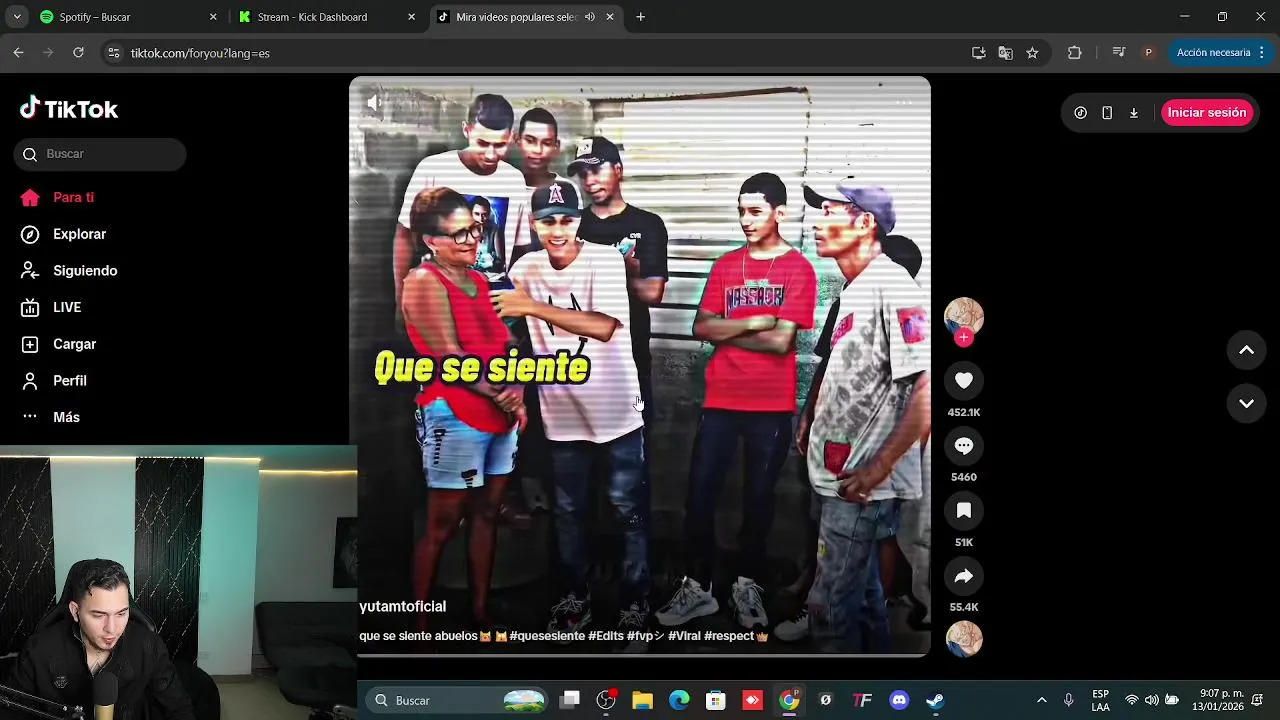Go to the next video arrow
1280x720 pixels.
coord(1247,404)
